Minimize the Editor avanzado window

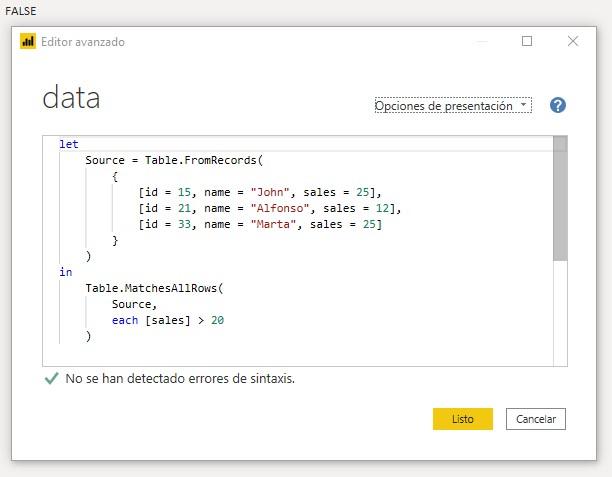coord(482,42)
